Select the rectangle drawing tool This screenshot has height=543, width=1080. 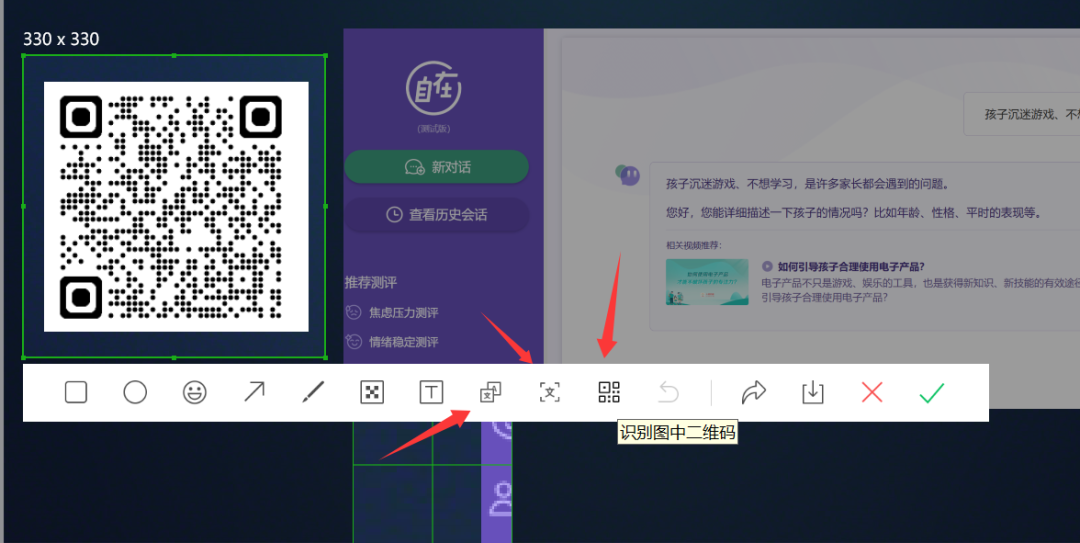76,392
